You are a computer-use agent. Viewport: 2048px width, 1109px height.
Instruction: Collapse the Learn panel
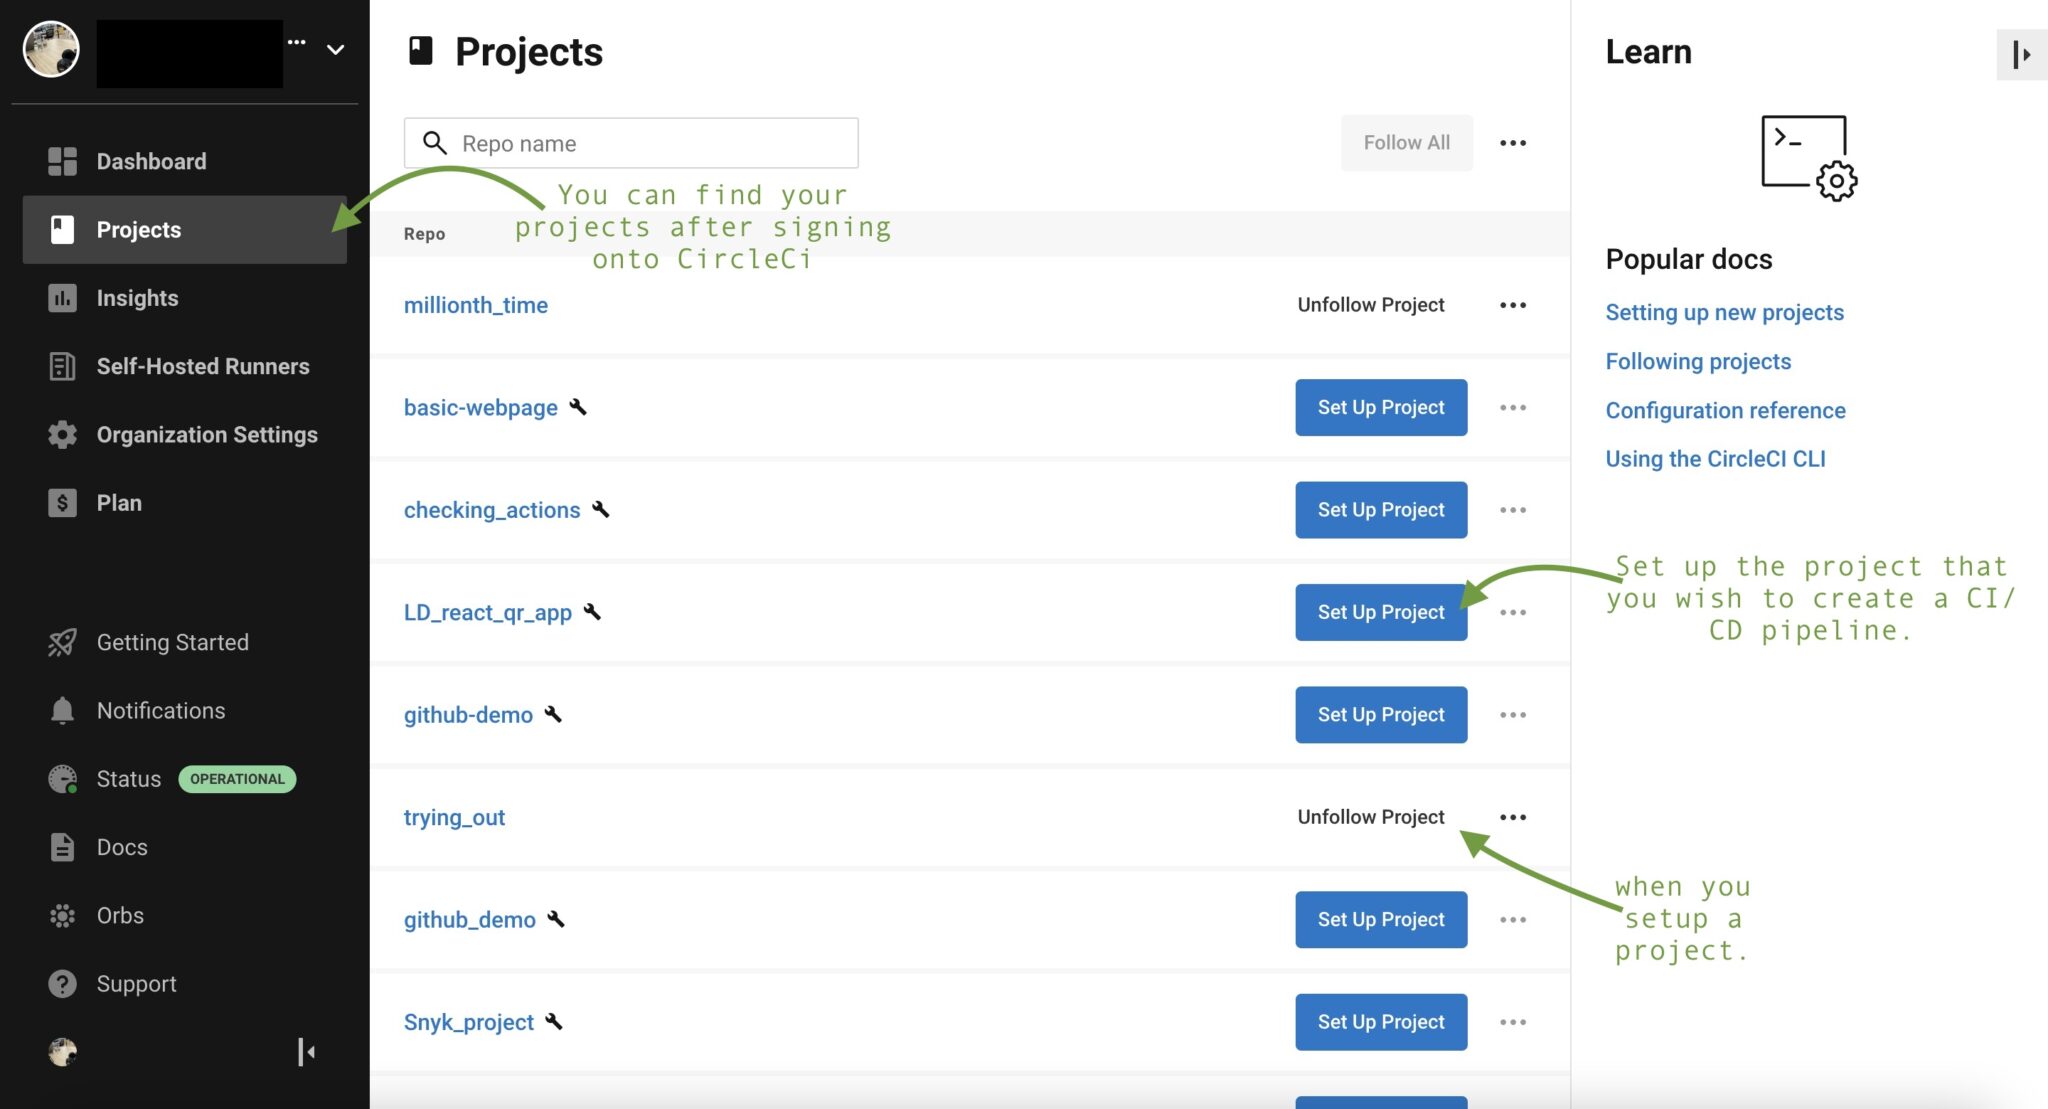(2021, 54)
